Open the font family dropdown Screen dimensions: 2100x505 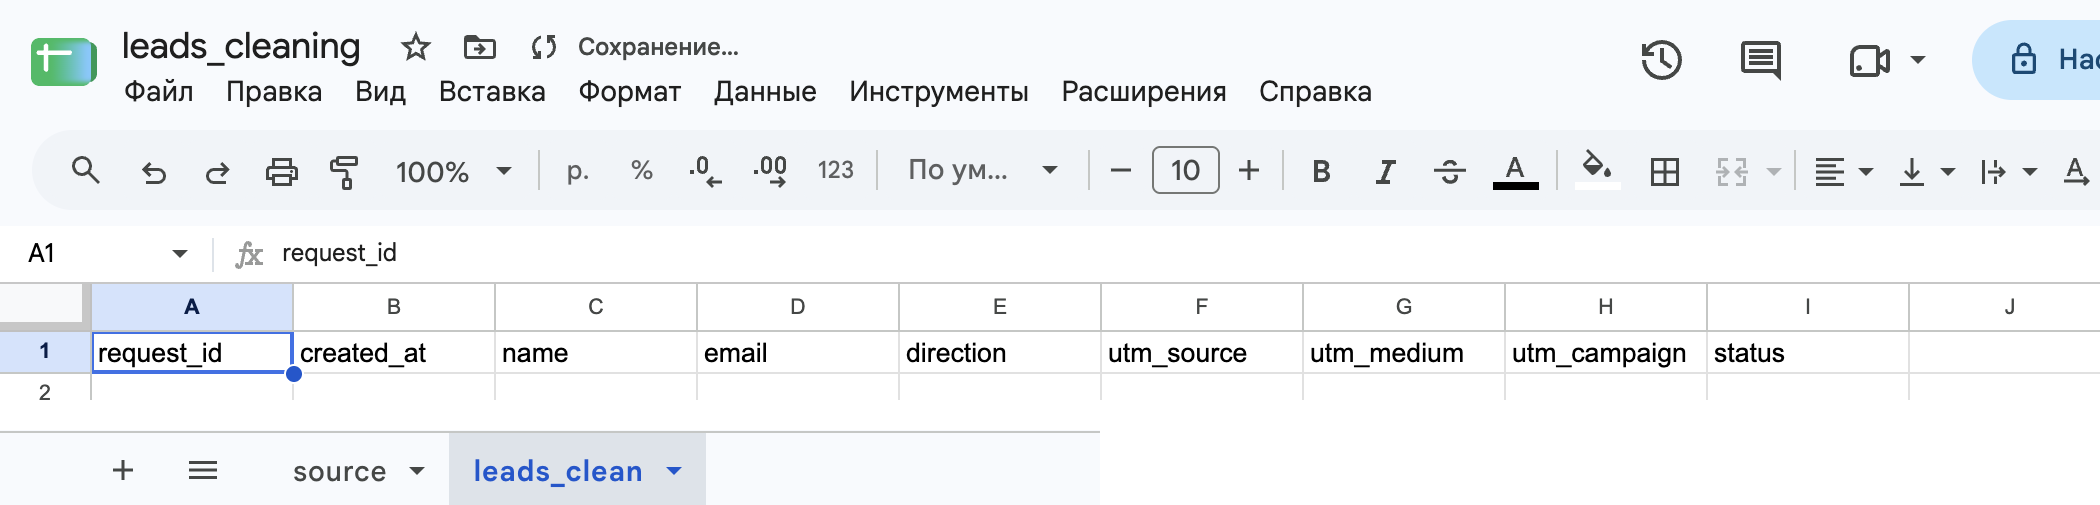[x=982, y=171]
